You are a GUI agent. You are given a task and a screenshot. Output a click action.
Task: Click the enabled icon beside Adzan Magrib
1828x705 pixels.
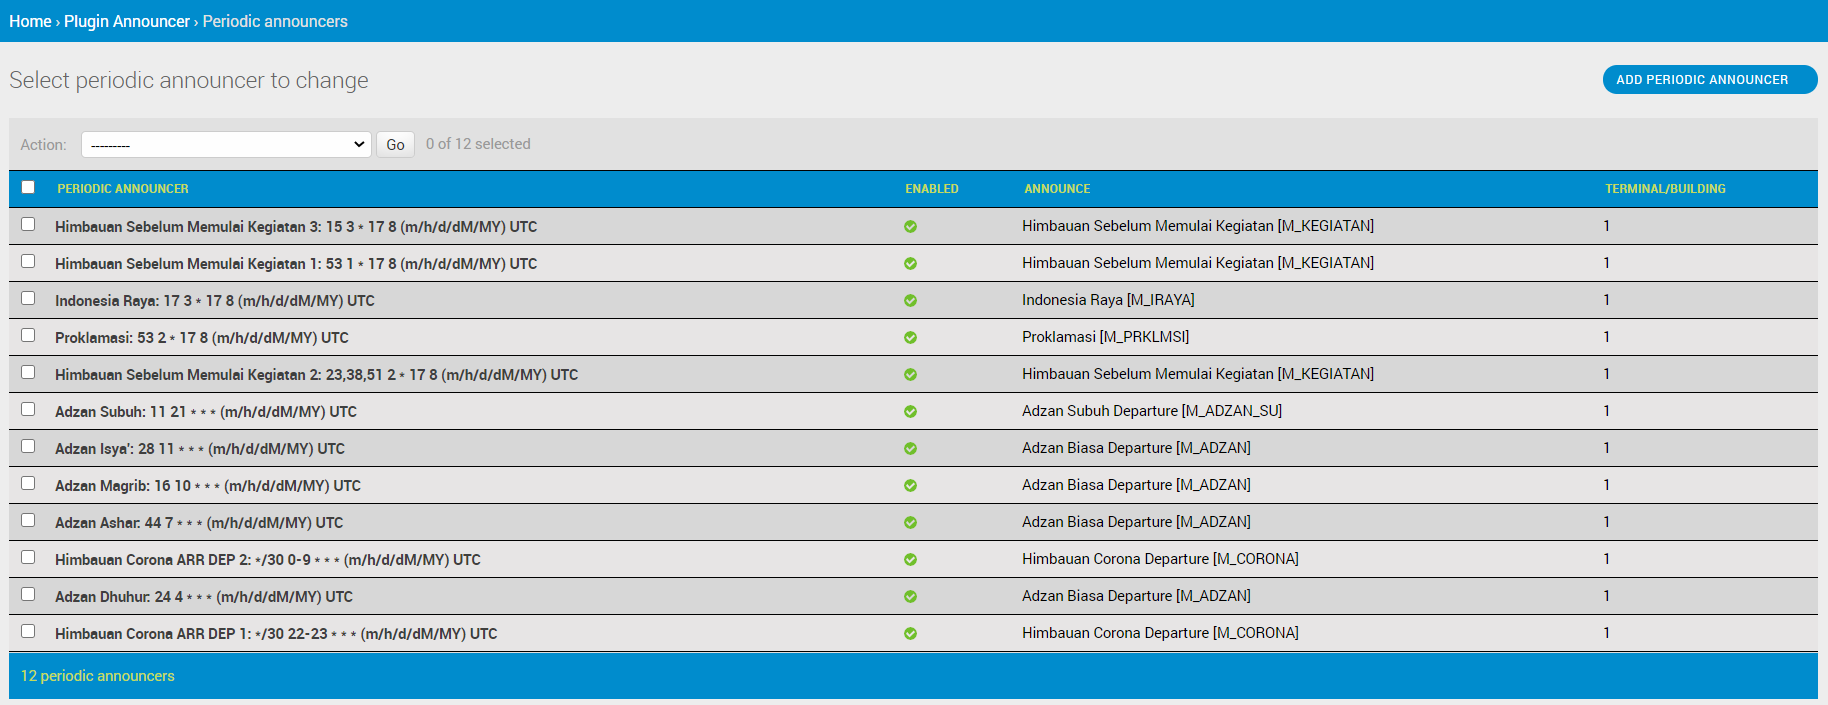[910, 485]
